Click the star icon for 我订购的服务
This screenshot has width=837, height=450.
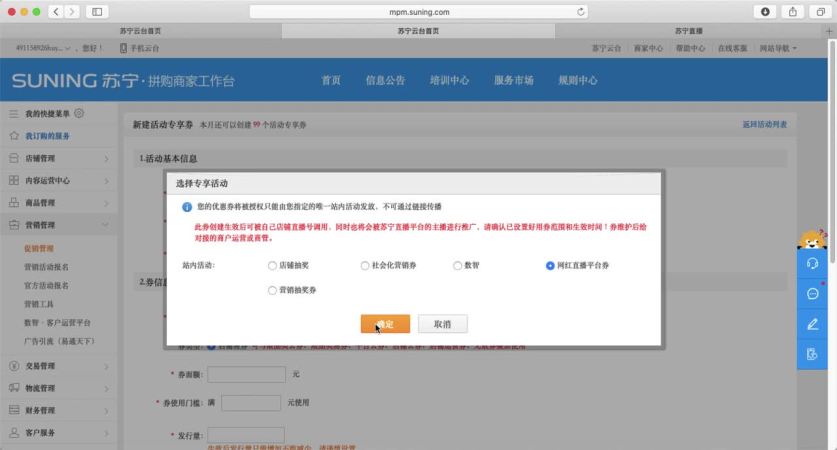[14, 136]
